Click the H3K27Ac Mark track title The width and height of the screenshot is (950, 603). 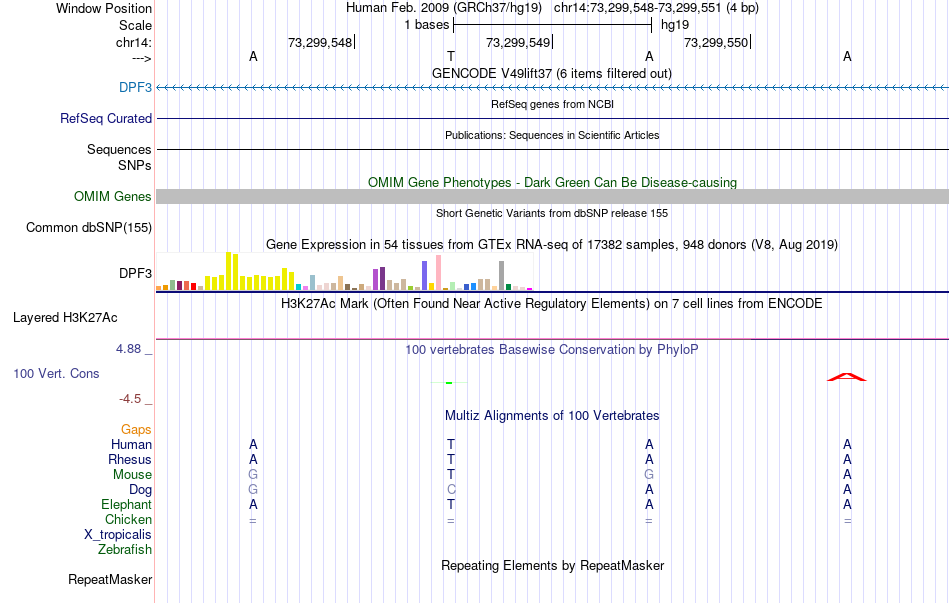tap(552, 304)
